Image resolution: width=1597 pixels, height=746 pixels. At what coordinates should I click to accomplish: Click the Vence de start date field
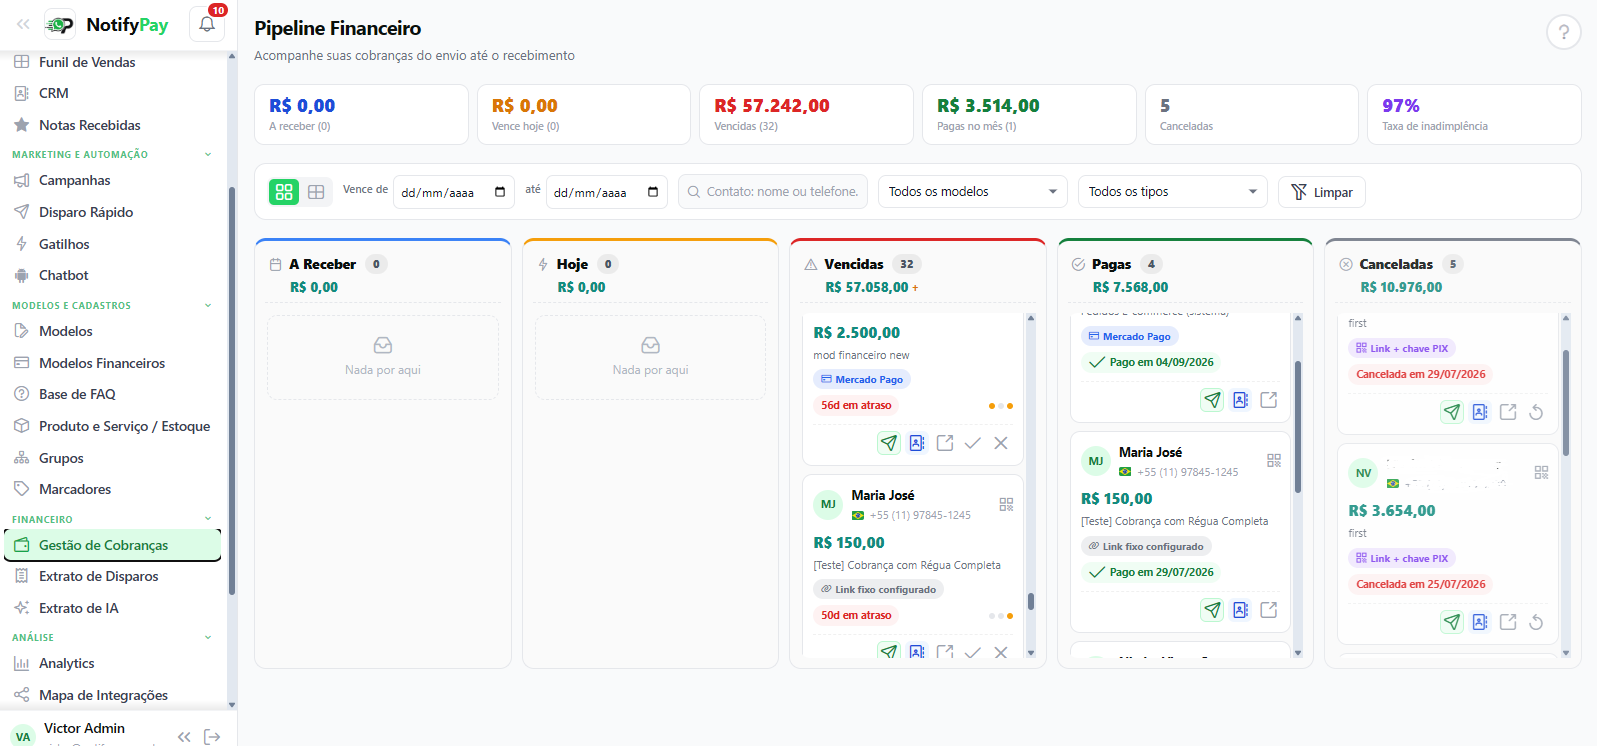453,192
